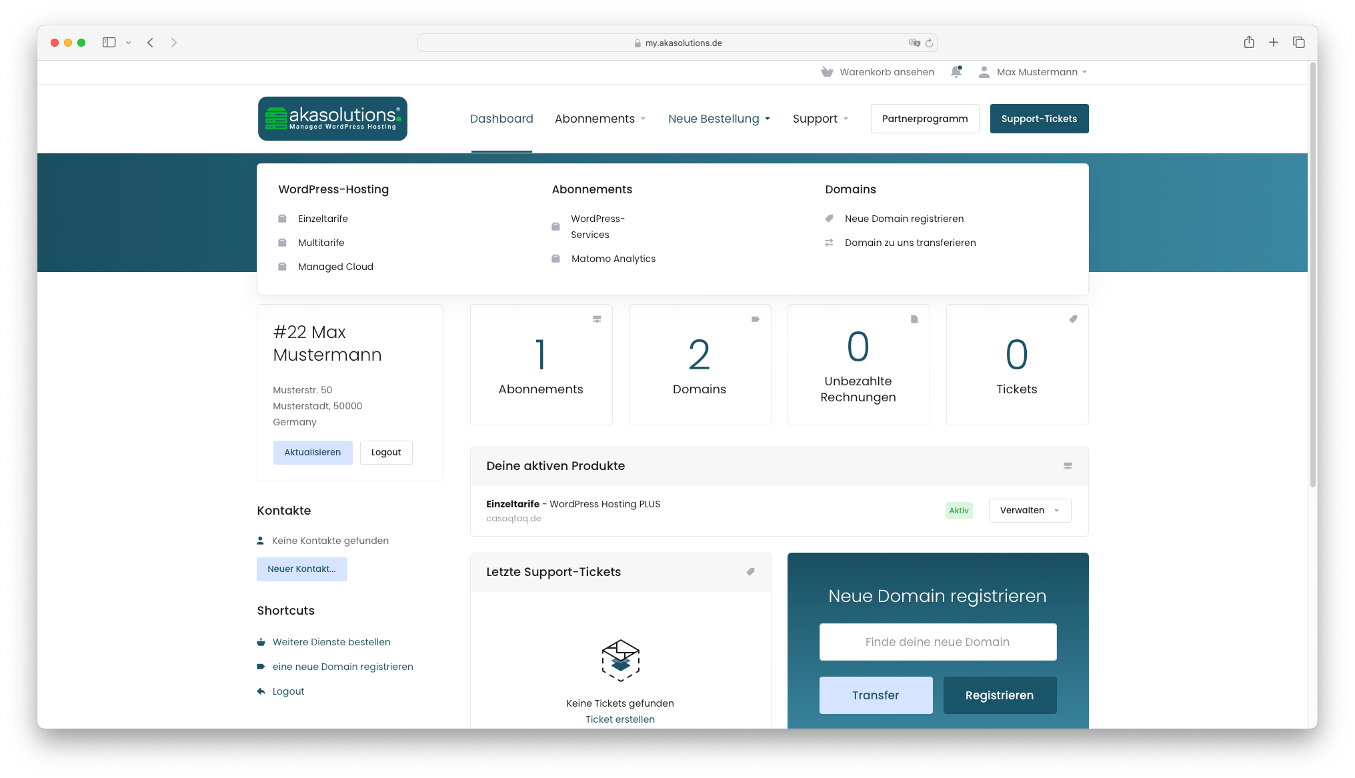This screenshot has height=778, width=1355.
Task: Open the shopping cart icon 'Warenkorb ansehen'
Action: click(x=877, y=72)
